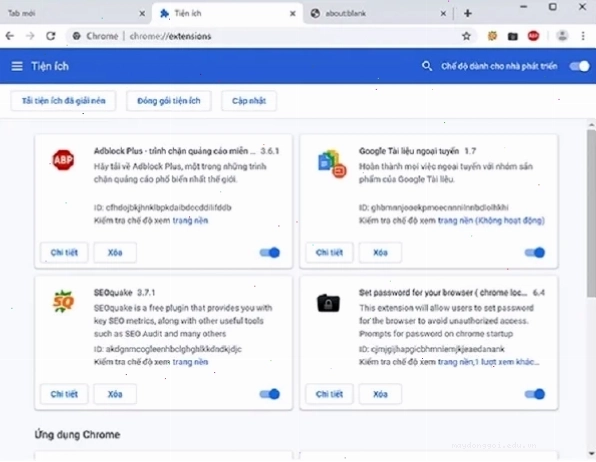Open the browser lock extension toolbar icon
Viewport: 596px width, 462px height.
(513, 37)
